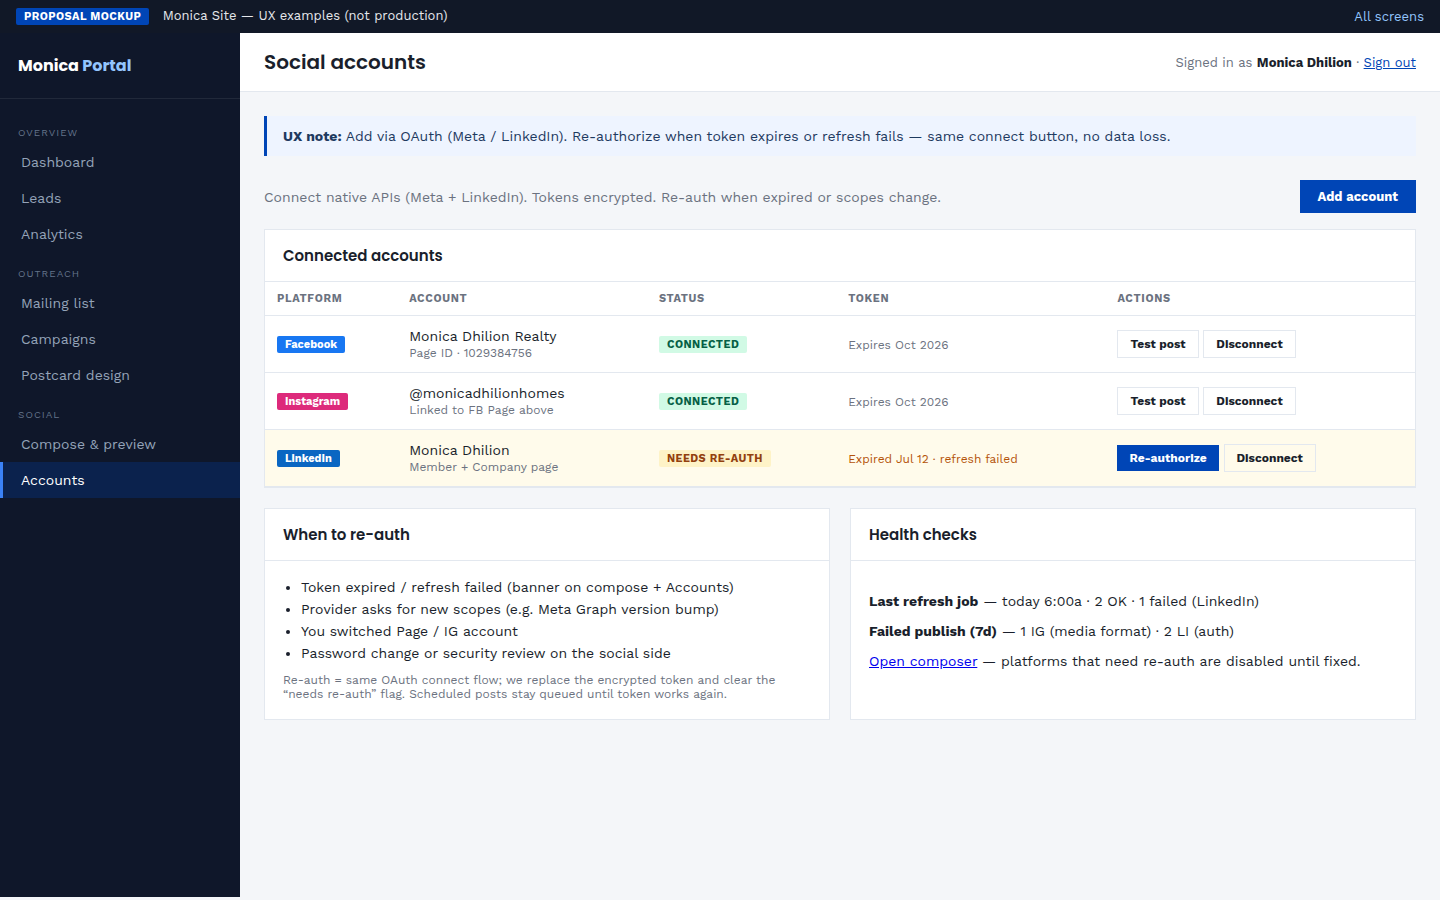Follow the Open composer link
This screenshot has height=900, width=1440.
click(x=923, y=661)
